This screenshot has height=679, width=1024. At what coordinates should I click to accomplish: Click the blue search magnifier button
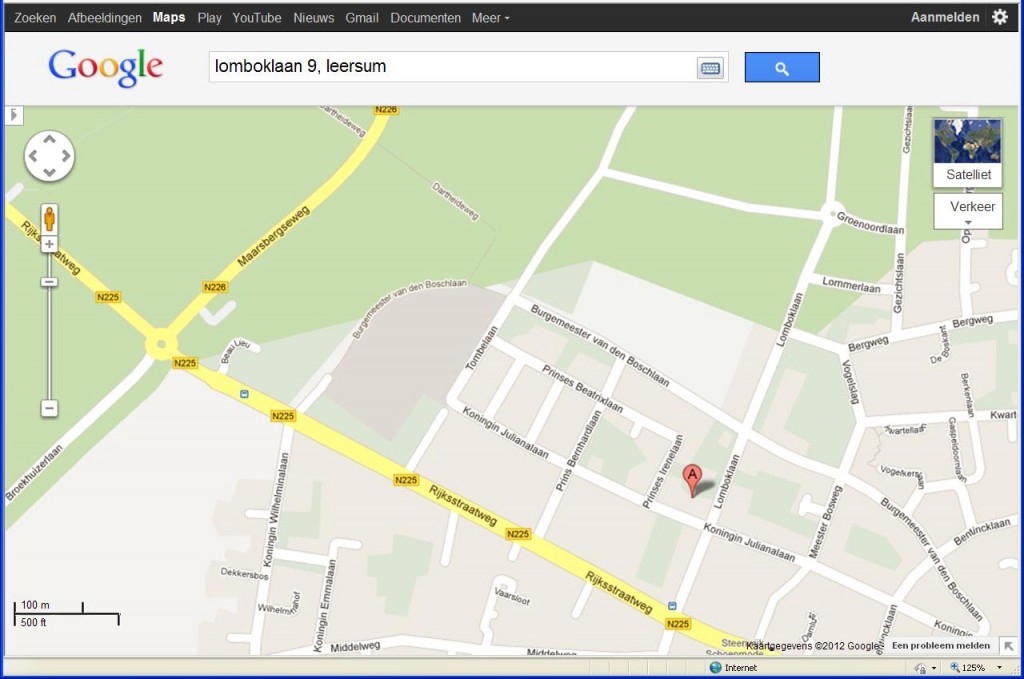[782, 67]
